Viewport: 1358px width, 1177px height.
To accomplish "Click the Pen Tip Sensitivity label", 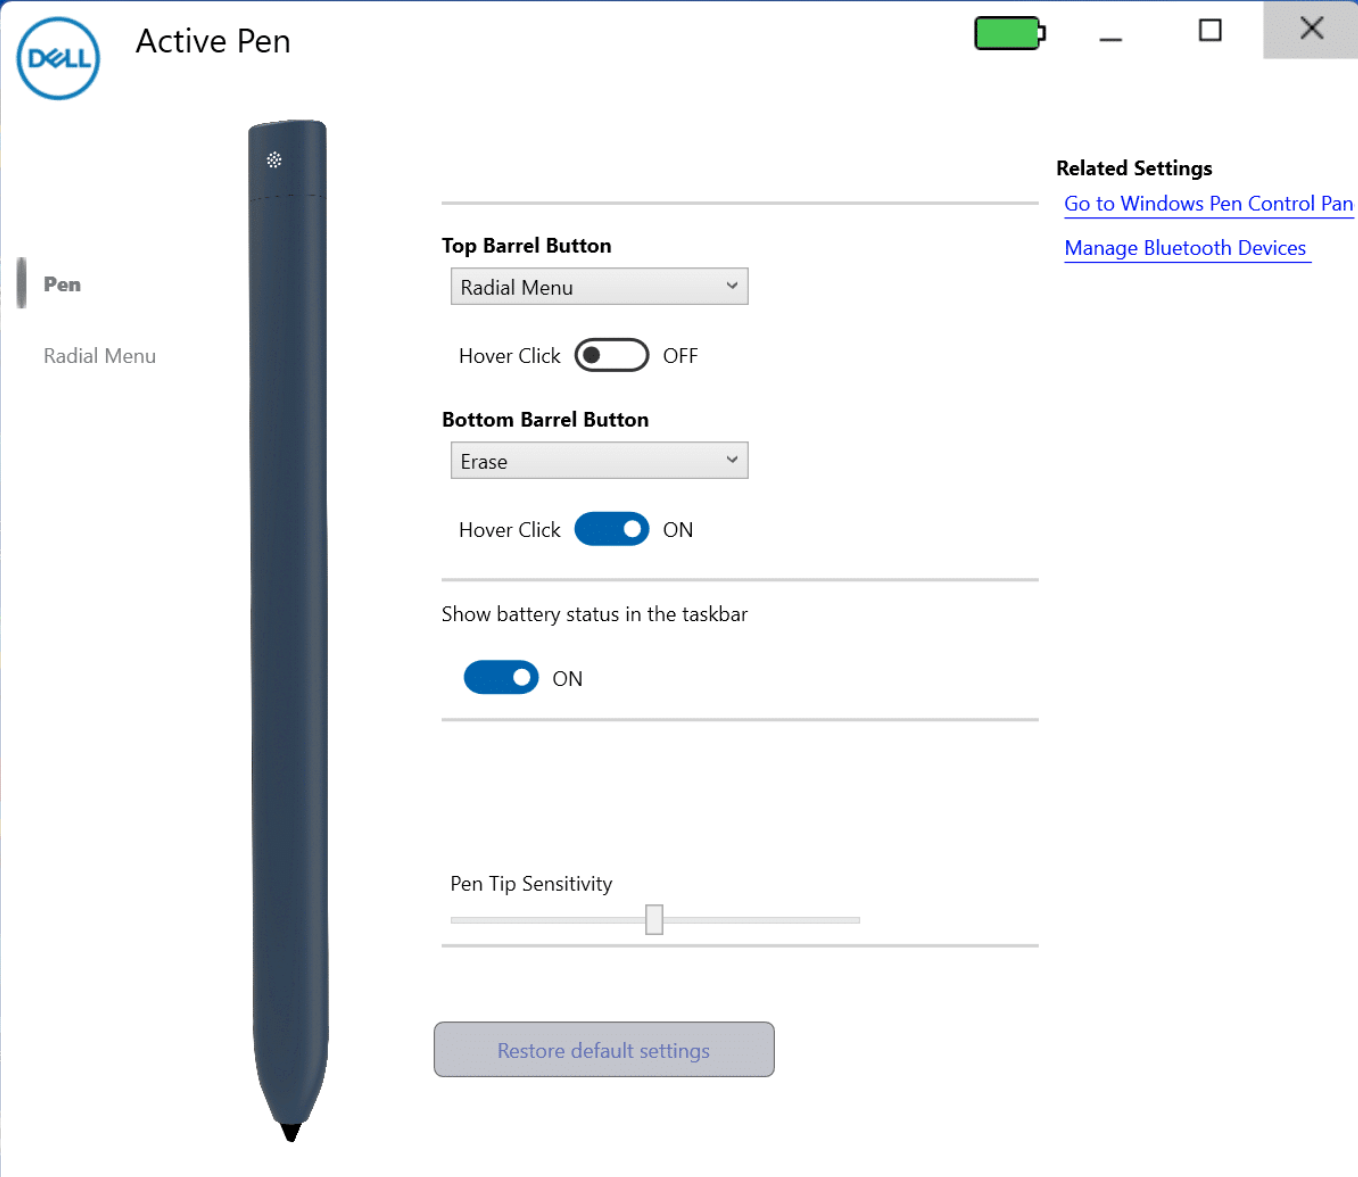I will 531,884.
